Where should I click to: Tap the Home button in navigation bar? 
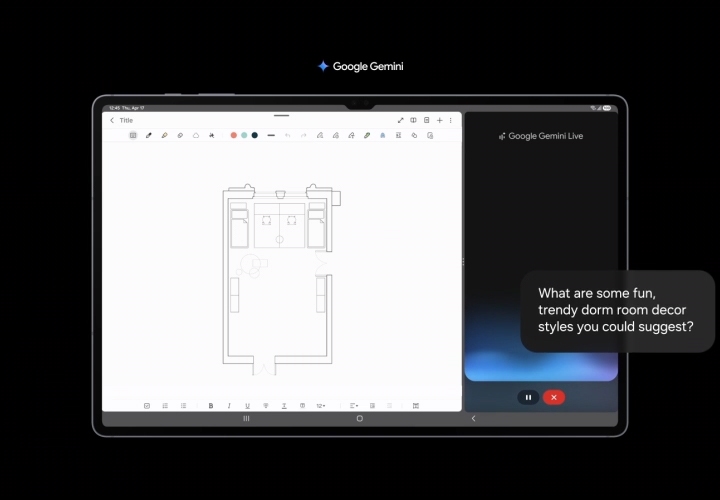tap(360, 418)
